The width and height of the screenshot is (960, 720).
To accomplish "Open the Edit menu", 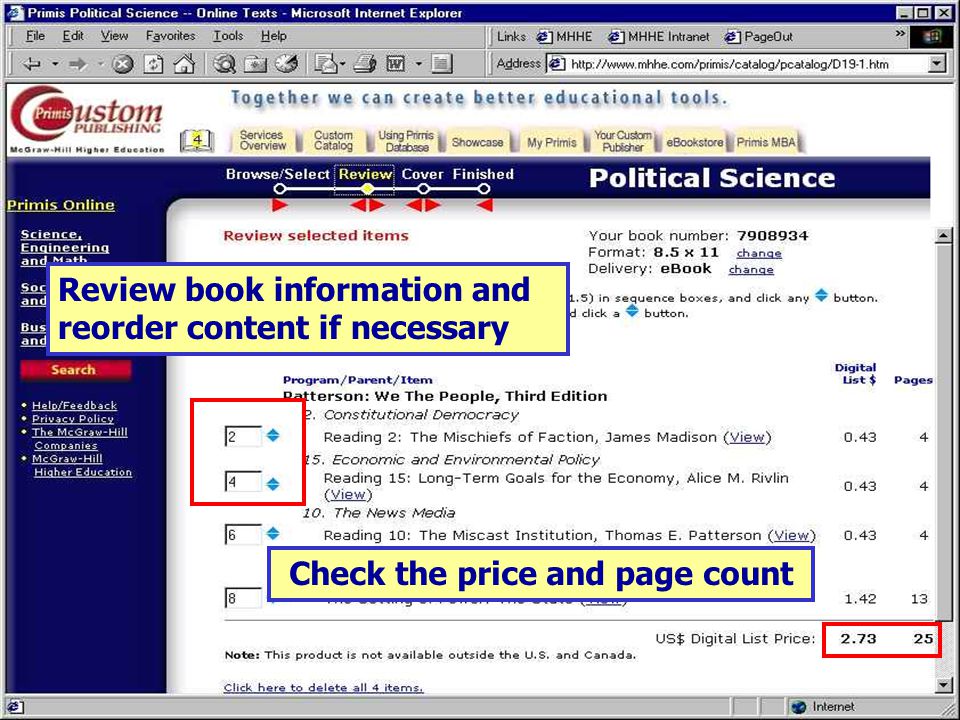I will point(73,36).
